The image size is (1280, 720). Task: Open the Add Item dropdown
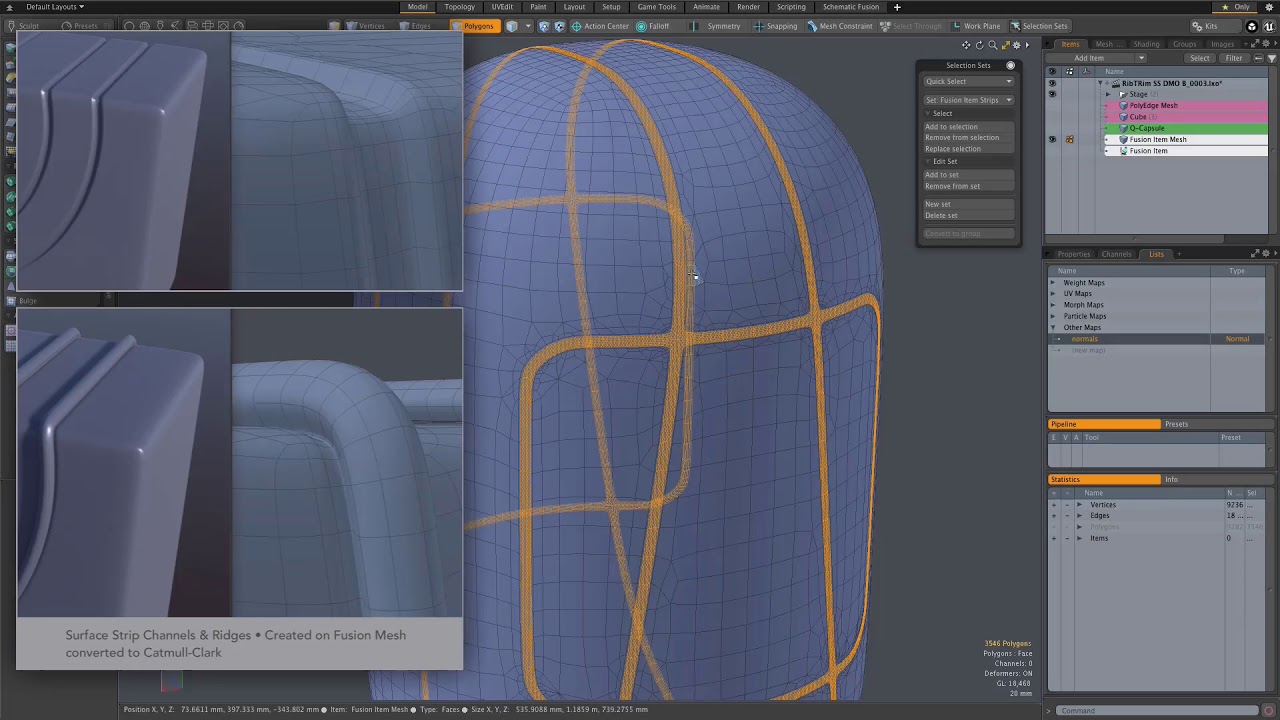[x=1096, y=58]
